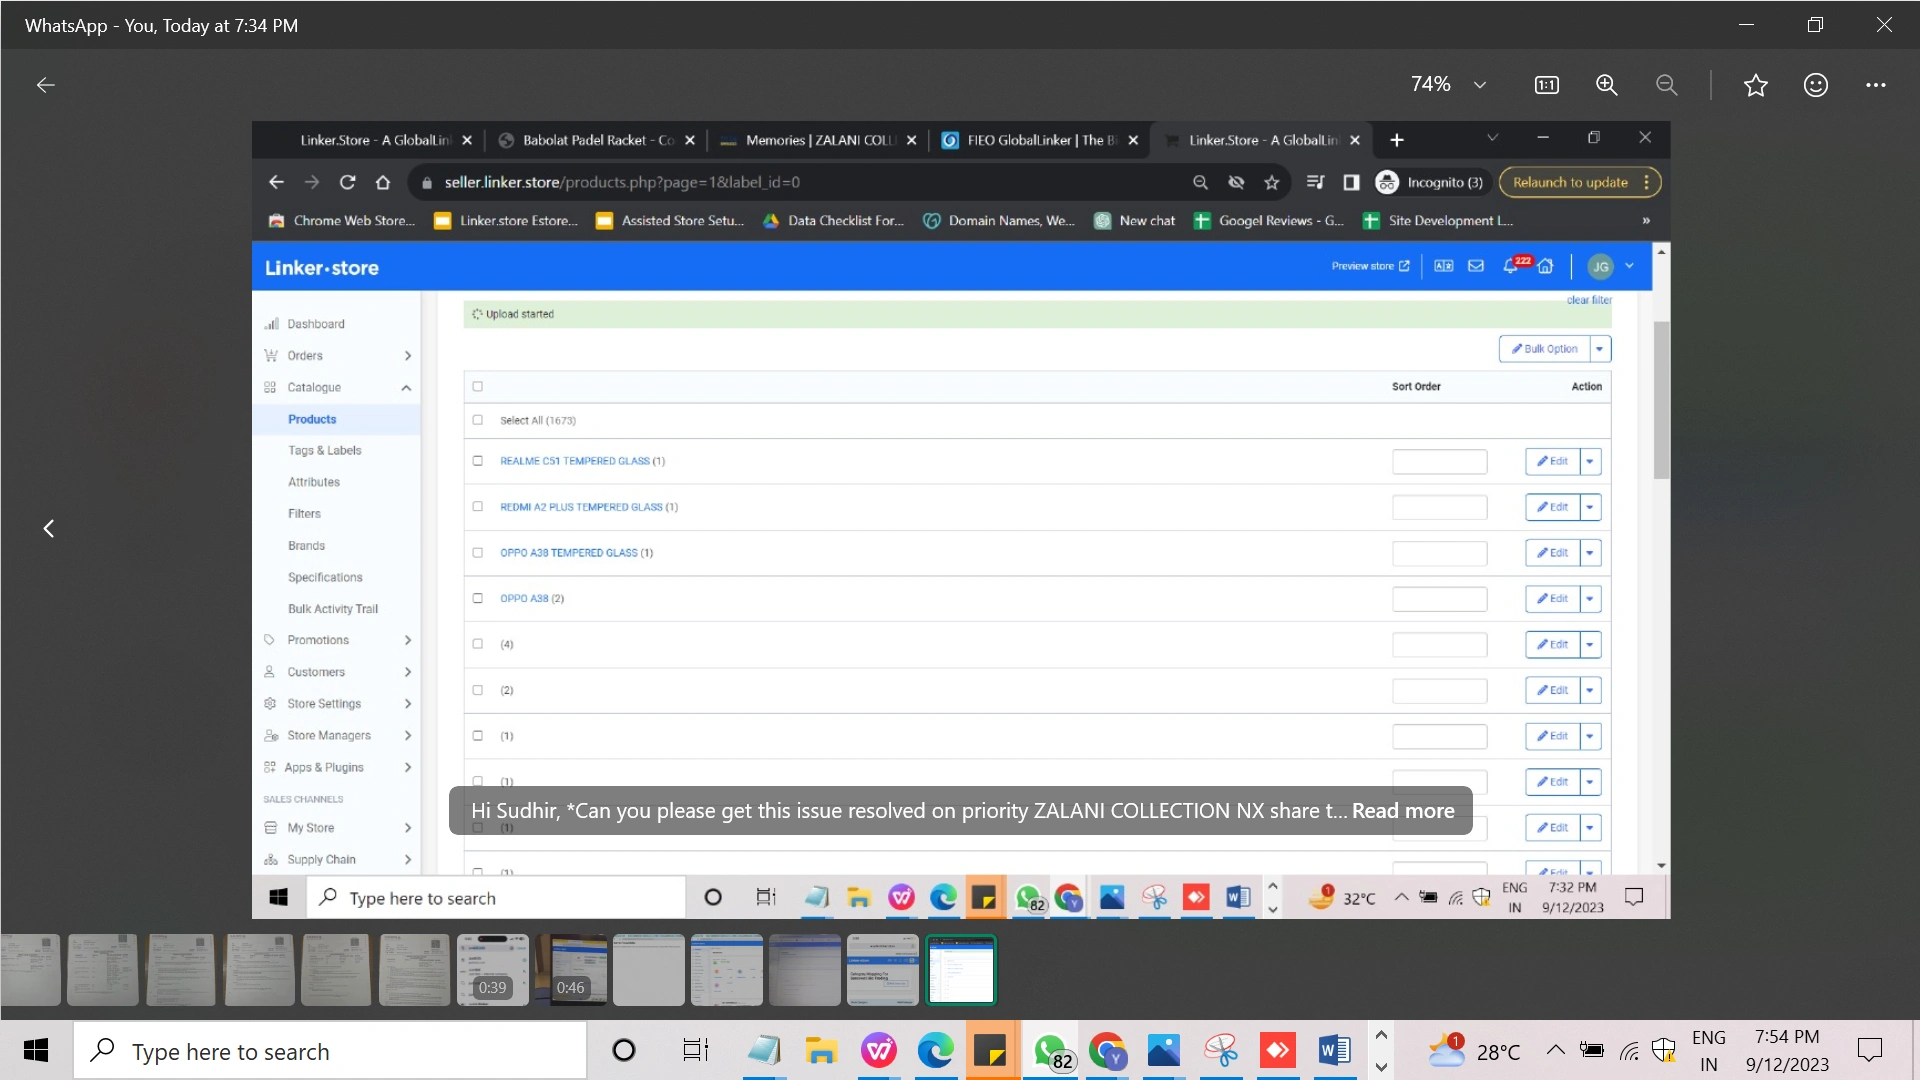Click sort order field for REALME C51 row
The image size is (1920, 1080).
tap(1439, 461)
